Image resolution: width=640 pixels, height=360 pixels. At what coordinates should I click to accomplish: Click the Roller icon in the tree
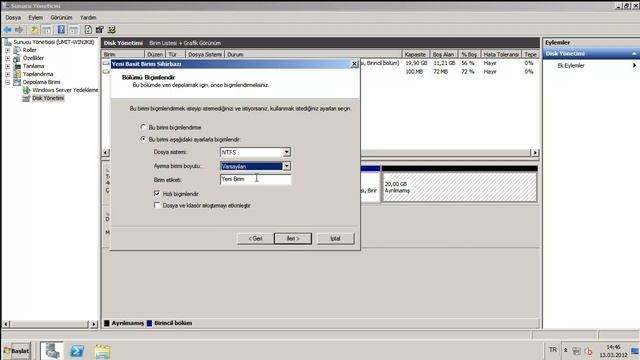(17, 50)
